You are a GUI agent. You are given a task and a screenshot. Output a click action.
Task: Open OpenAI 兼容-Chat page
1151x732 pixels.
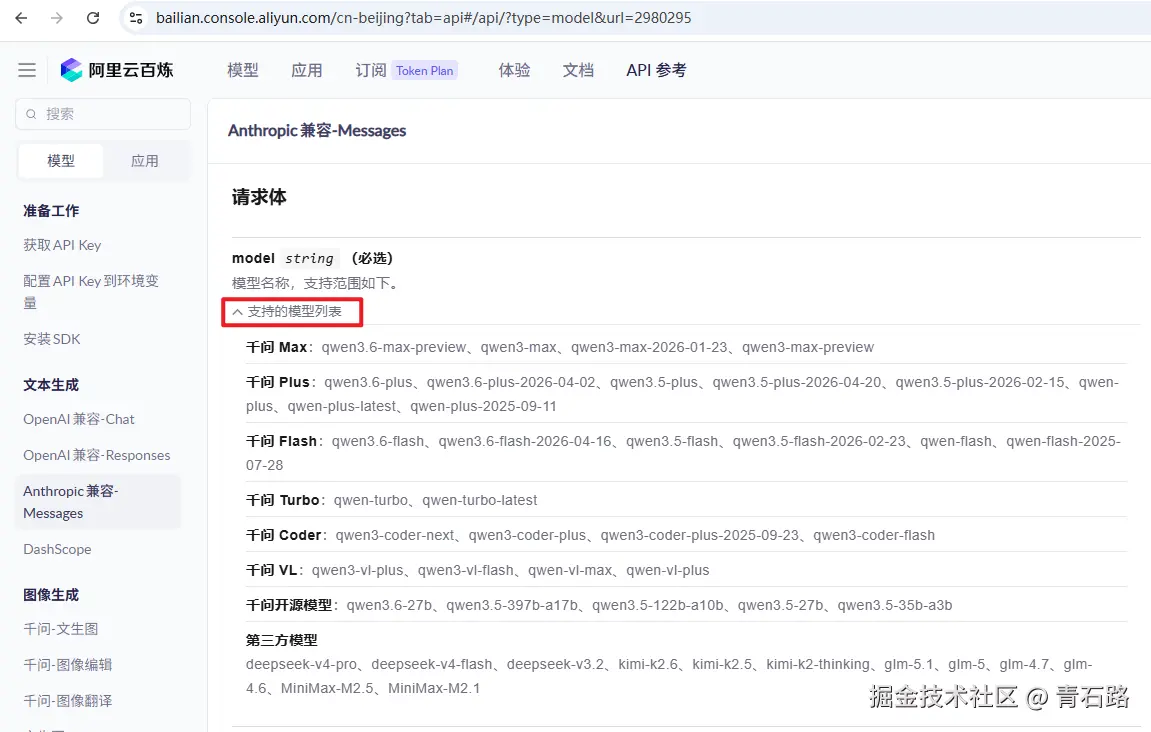click(79, 419)
